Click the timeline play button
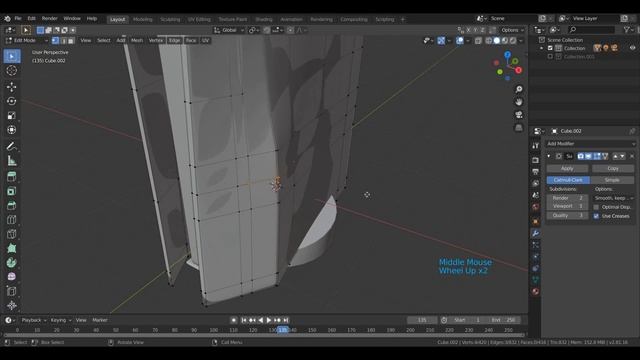640x360 pixels. 269,320
